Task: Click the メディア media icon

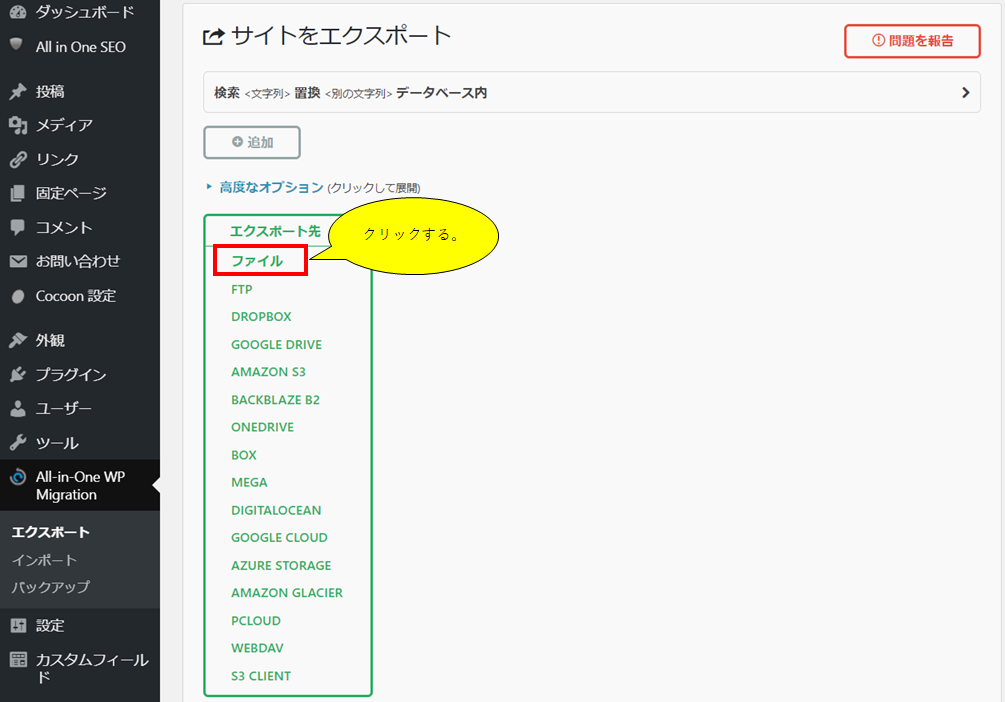Action: 18,126
